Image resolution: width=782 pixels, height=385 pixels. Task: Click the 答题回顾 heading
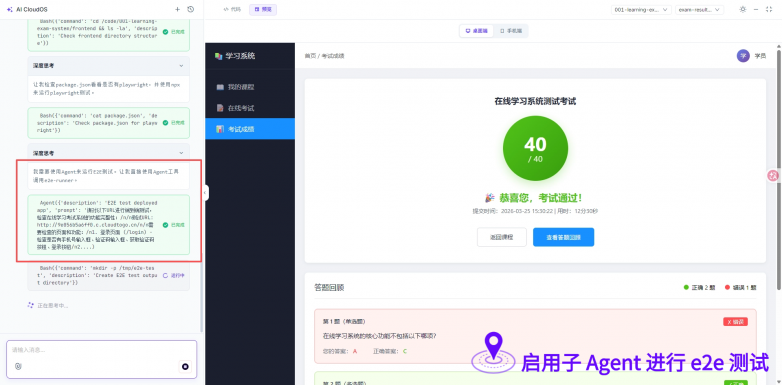click(329, 288)
